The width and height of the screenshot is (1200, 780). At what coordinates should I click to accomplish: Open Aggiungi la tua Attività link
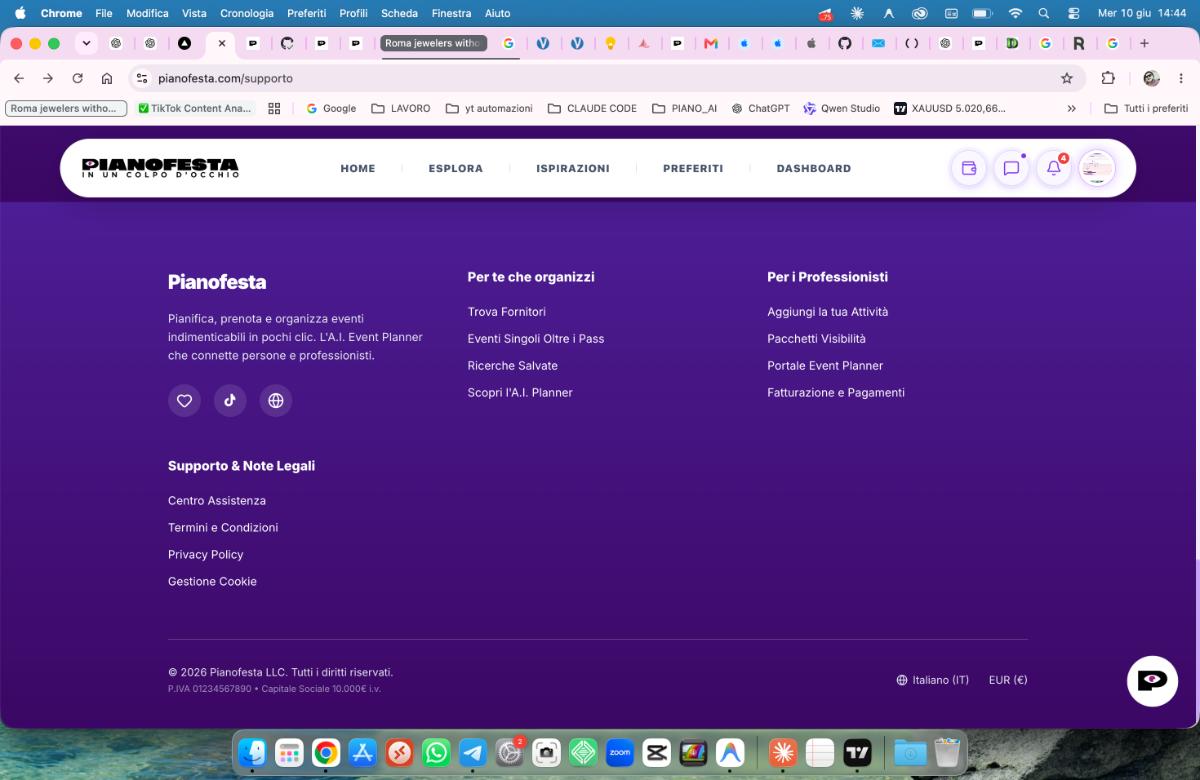(x=828, y=312)
